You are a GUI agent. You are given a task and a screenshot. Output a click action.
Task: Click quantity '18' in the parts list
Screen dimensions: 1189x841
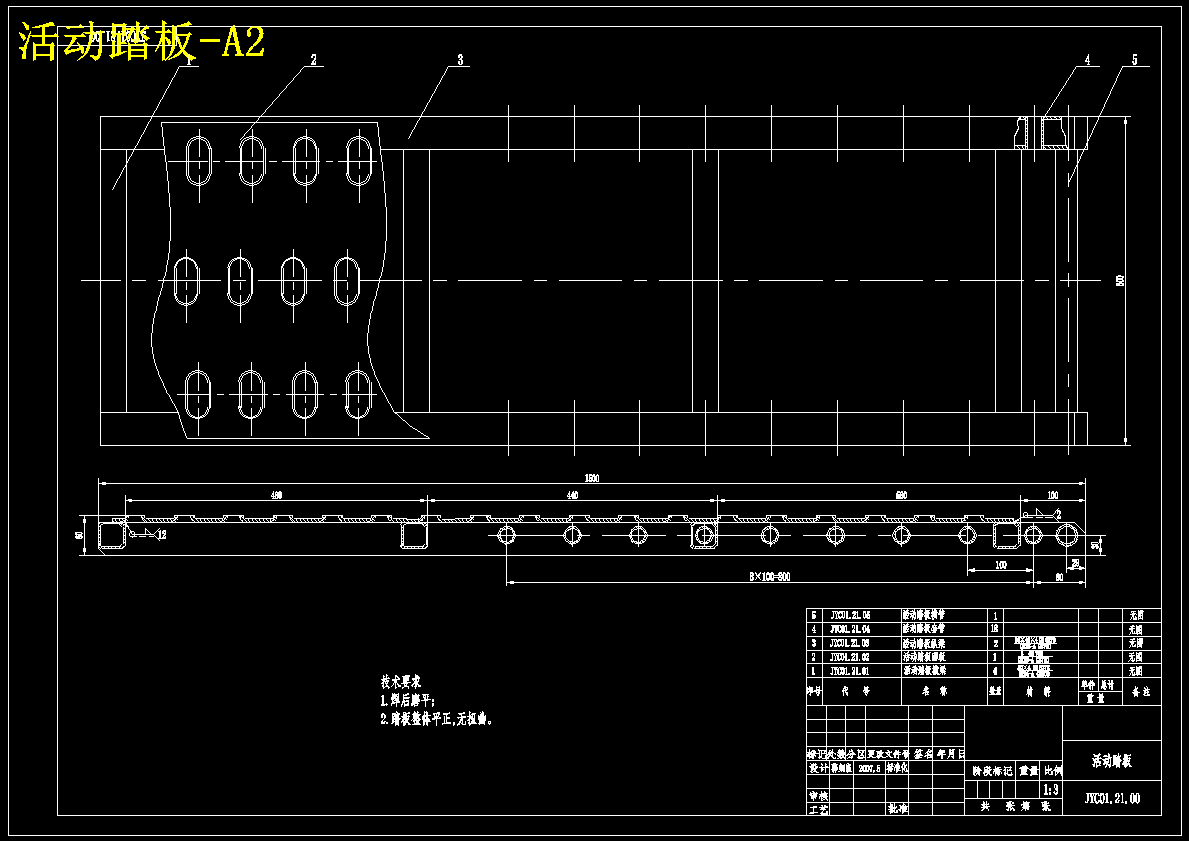point(996,629)
